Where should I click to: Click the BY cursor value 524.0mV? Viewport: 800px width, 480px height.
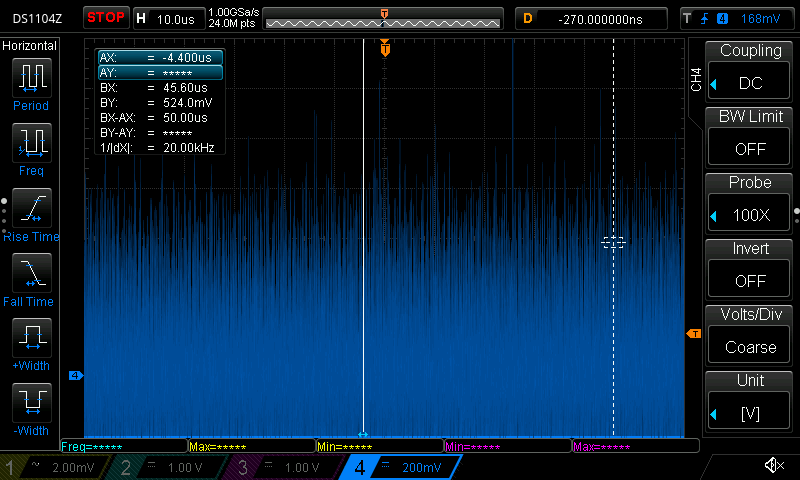pyautogui.click(x=187, y=103)
